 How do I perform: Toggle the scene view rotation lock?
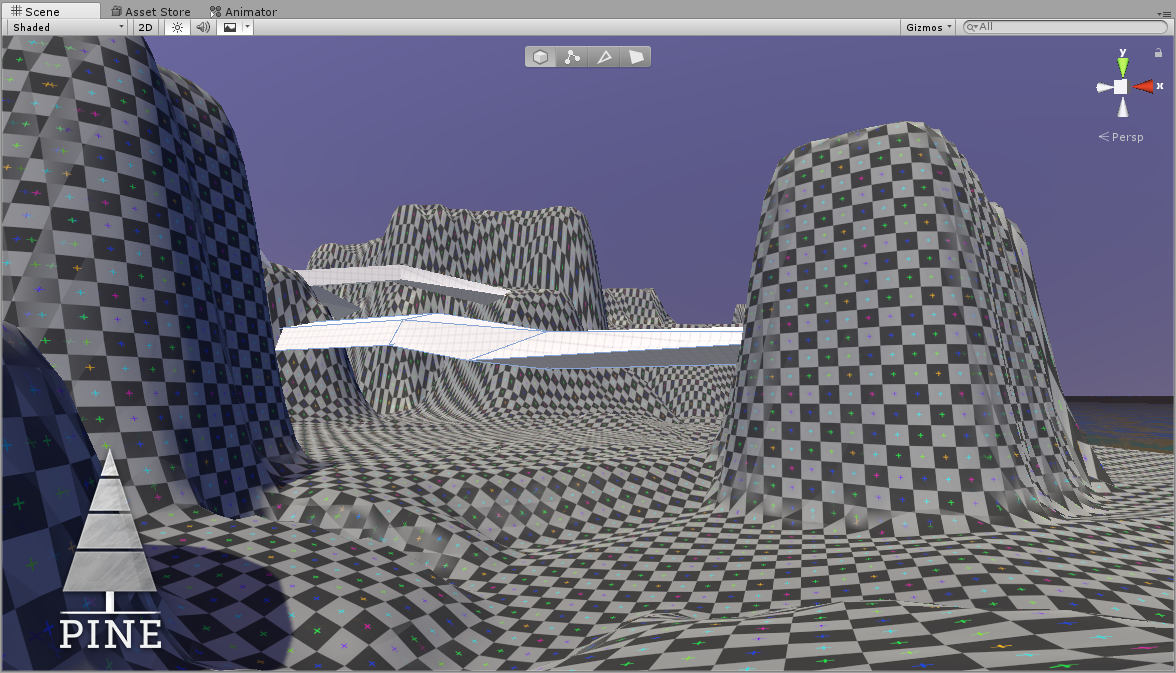pos(1158,53)
